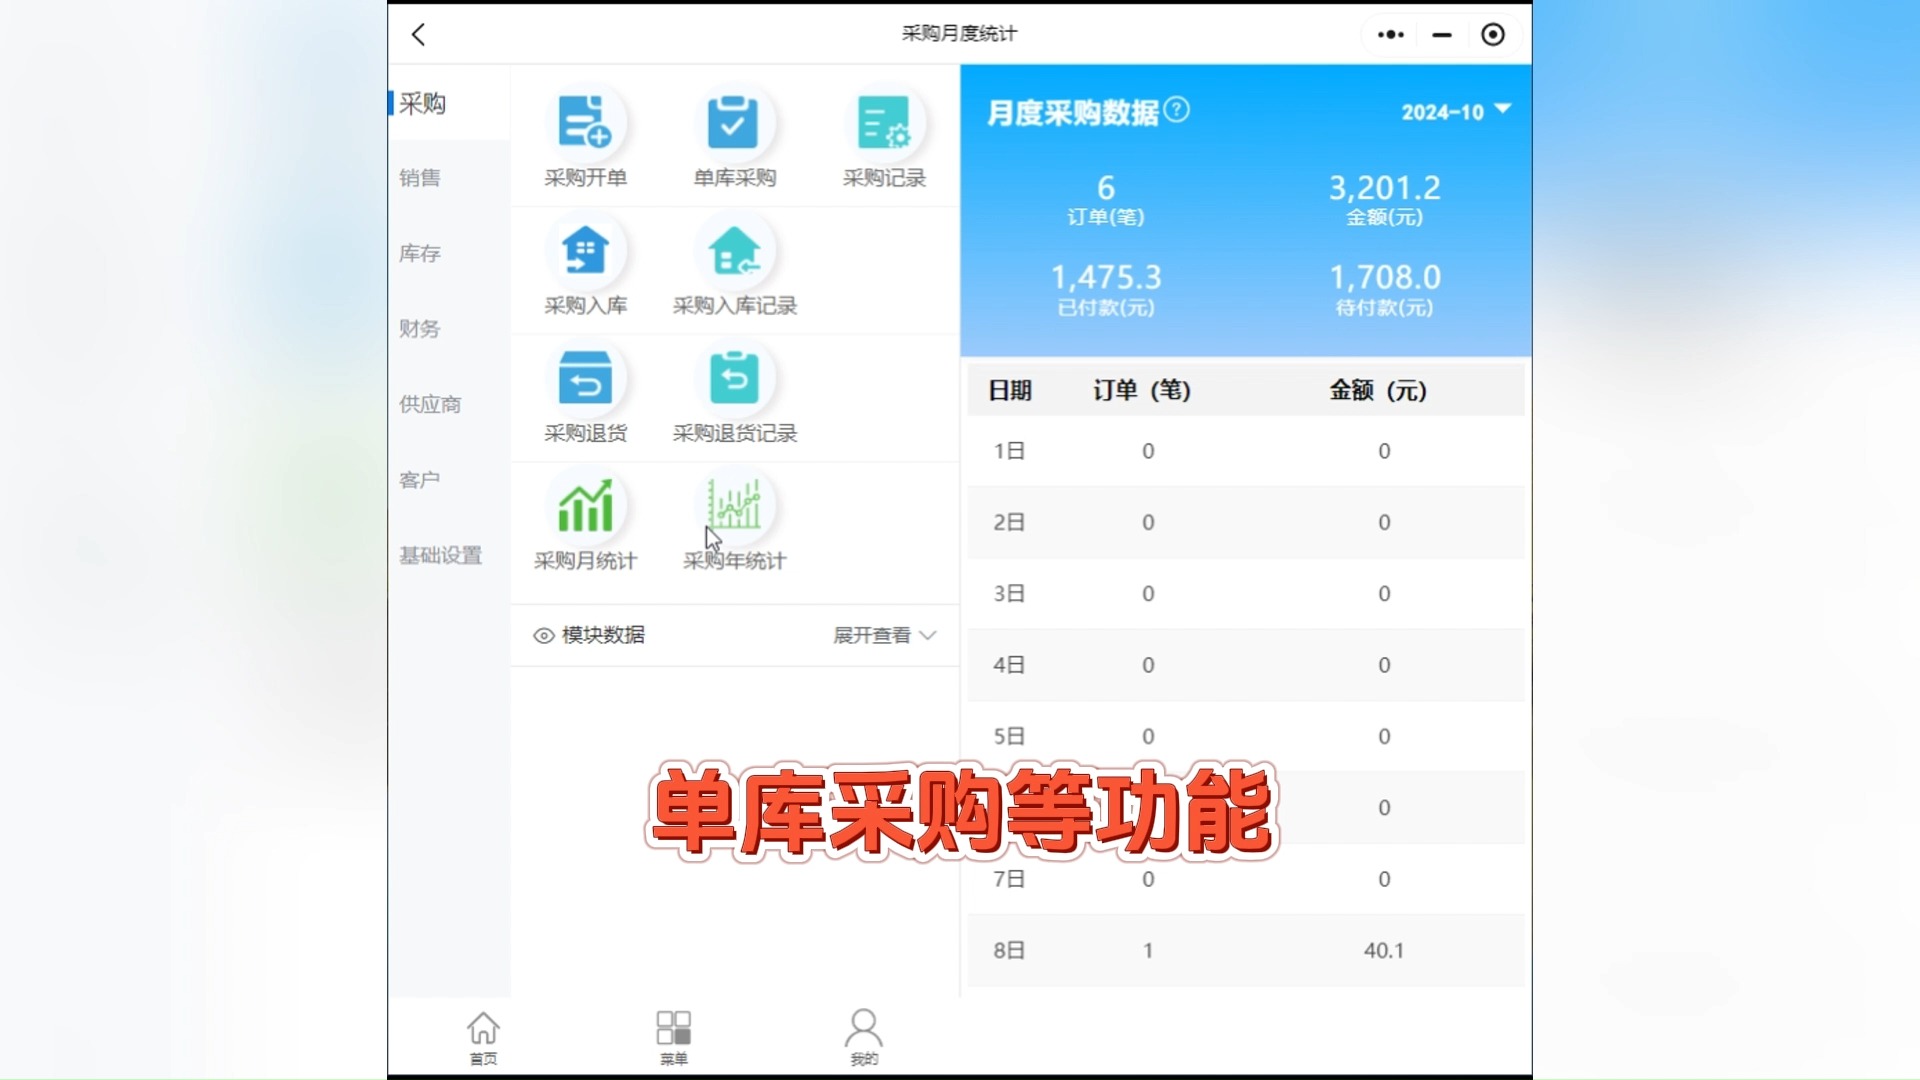1920x1080 pixels.
Task: Click the 40.1 amount in the 8日 row
Action: 1384,950
